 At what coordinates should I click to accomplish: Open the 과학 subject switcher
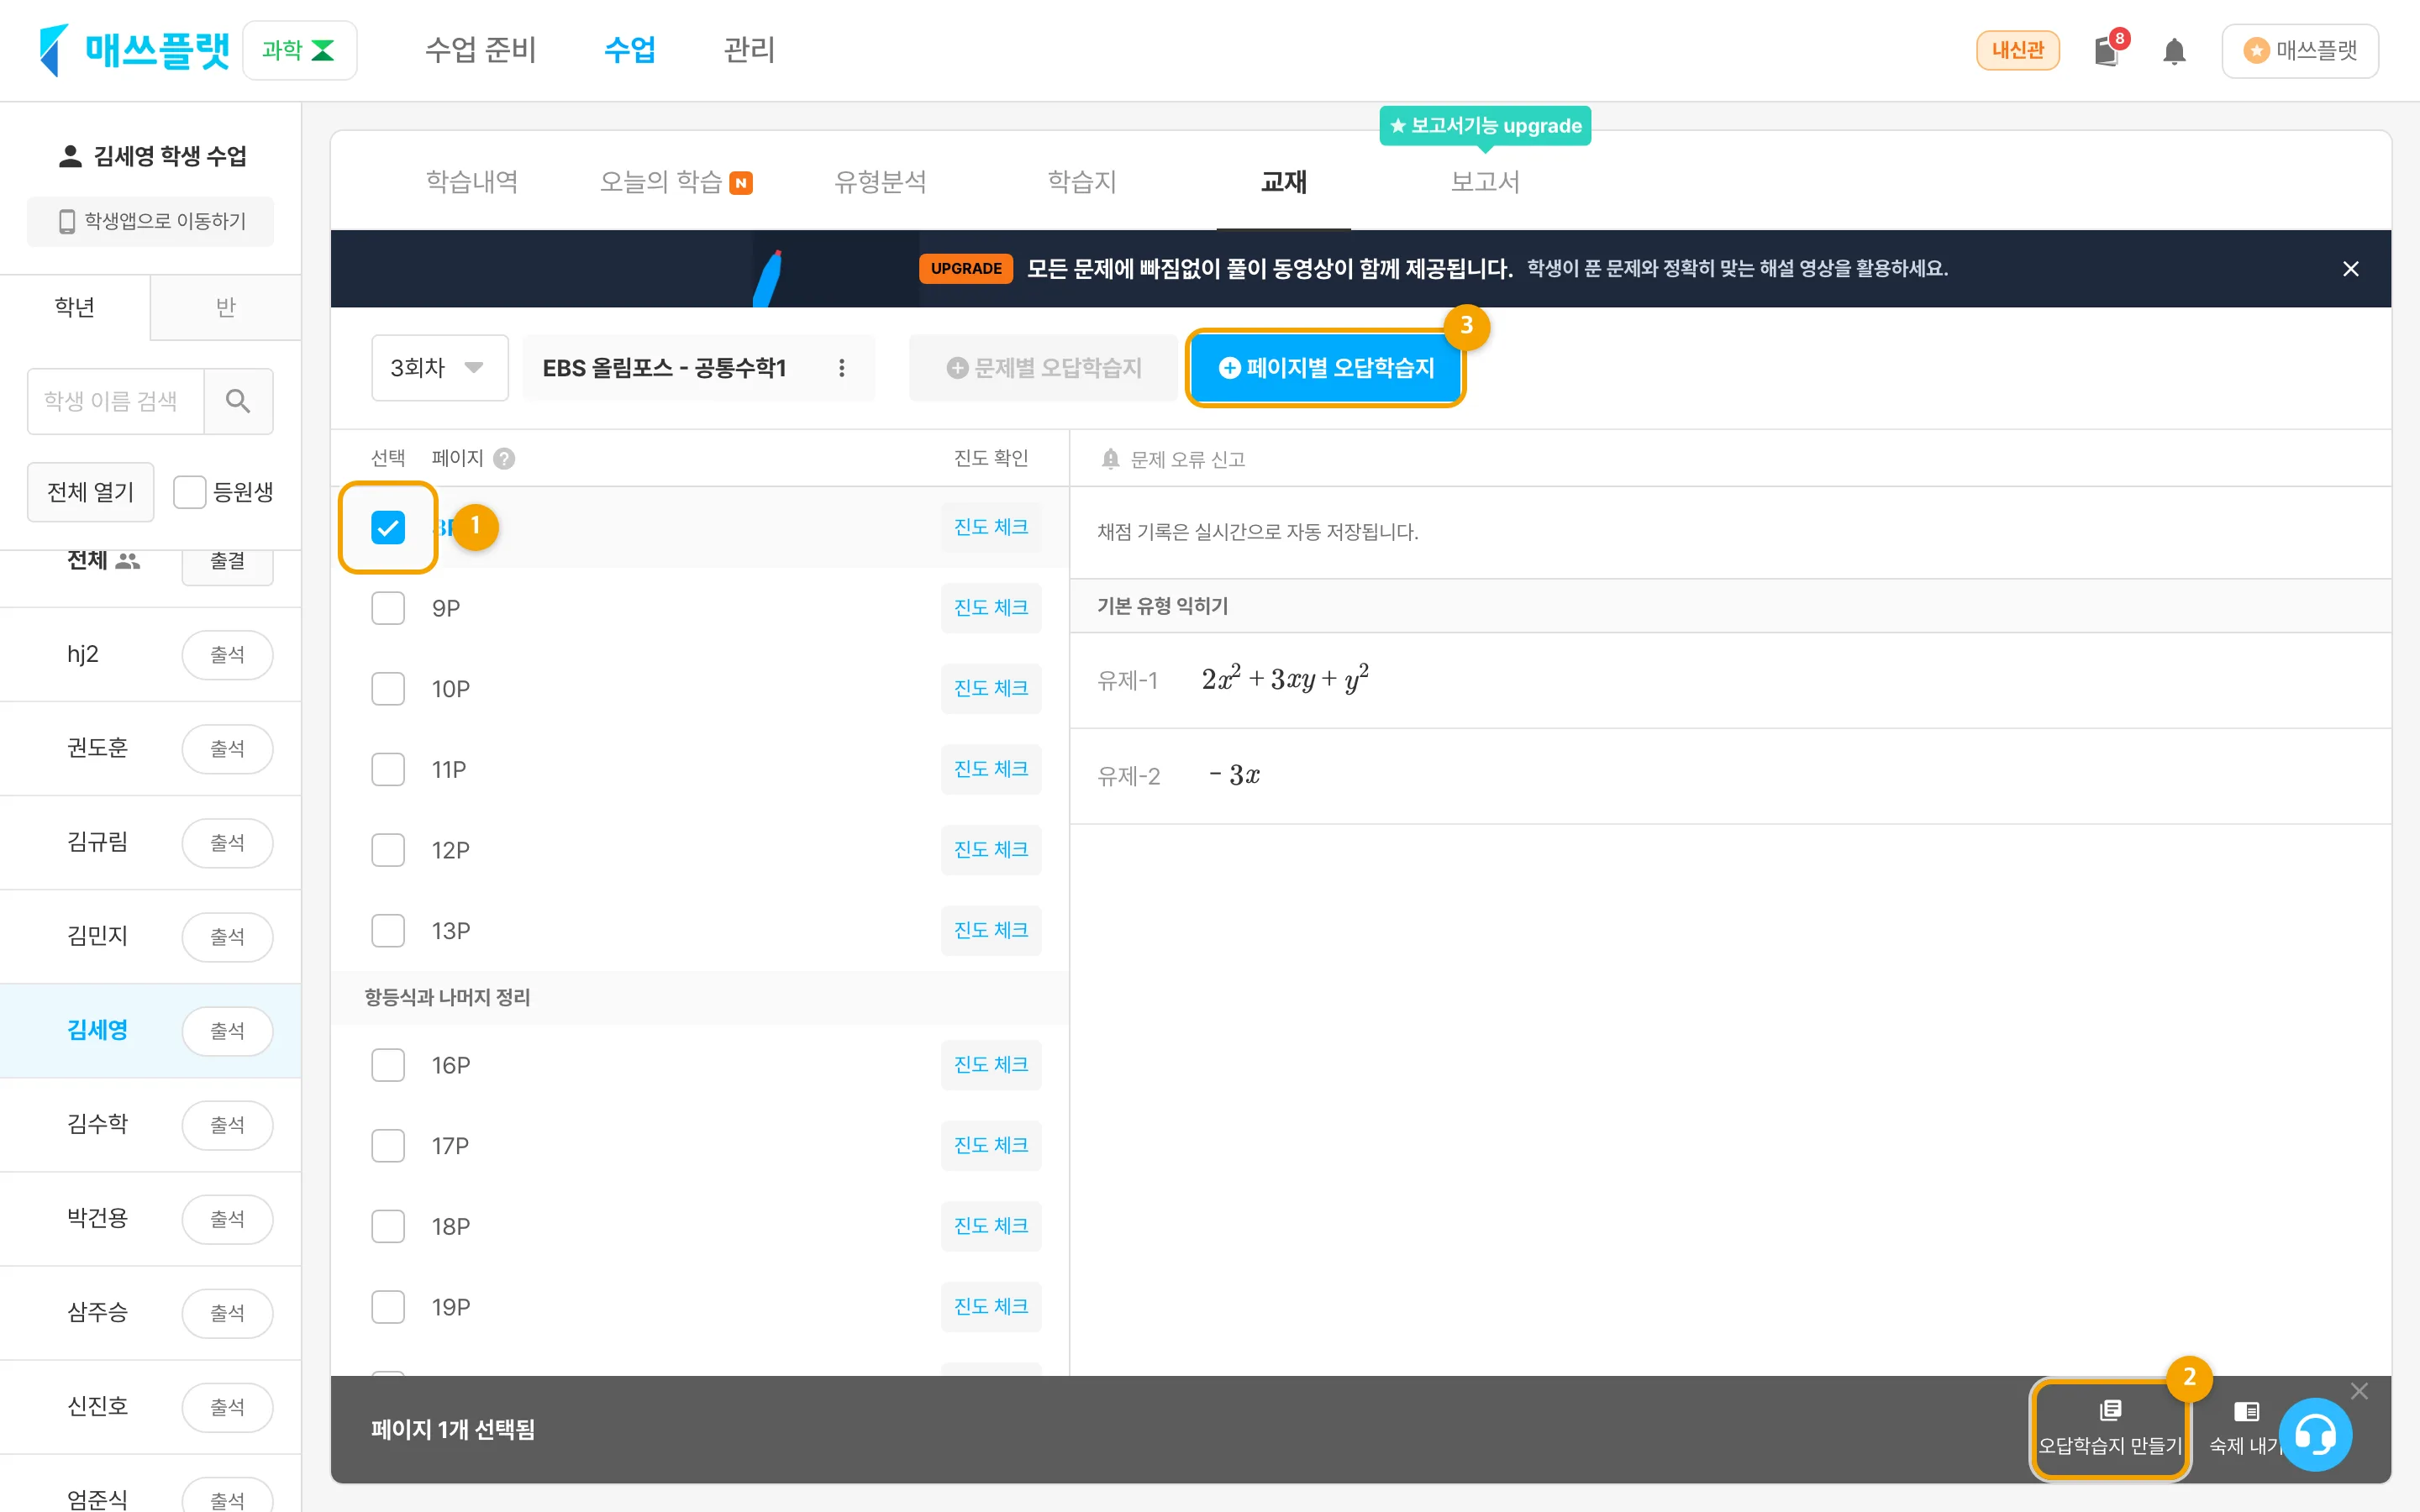point(299,50)
